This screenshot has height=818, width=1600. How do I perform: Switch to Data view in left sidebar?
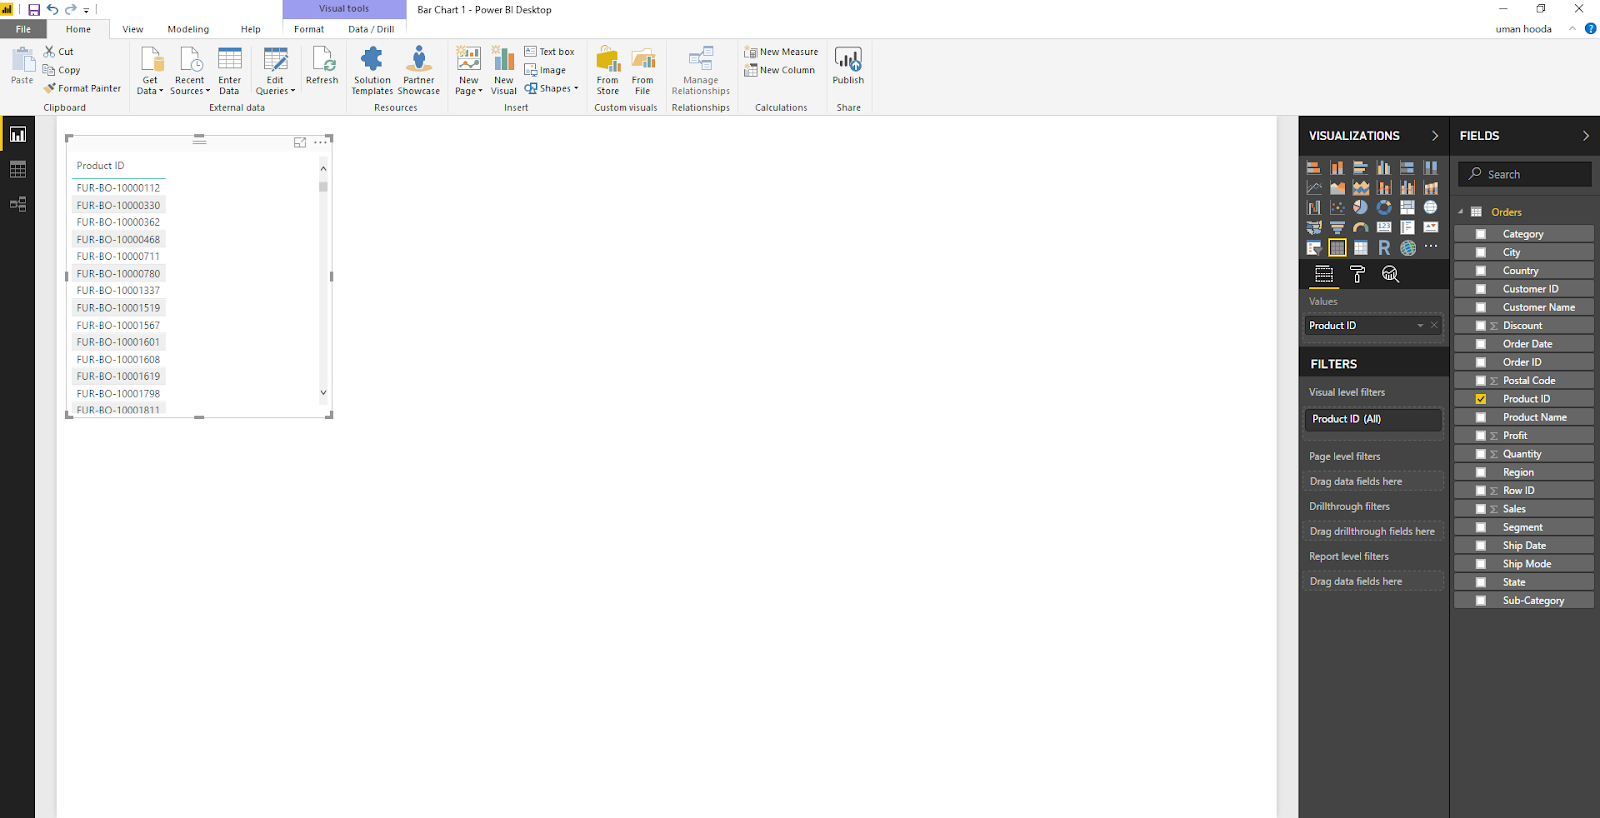click(18, 170)
